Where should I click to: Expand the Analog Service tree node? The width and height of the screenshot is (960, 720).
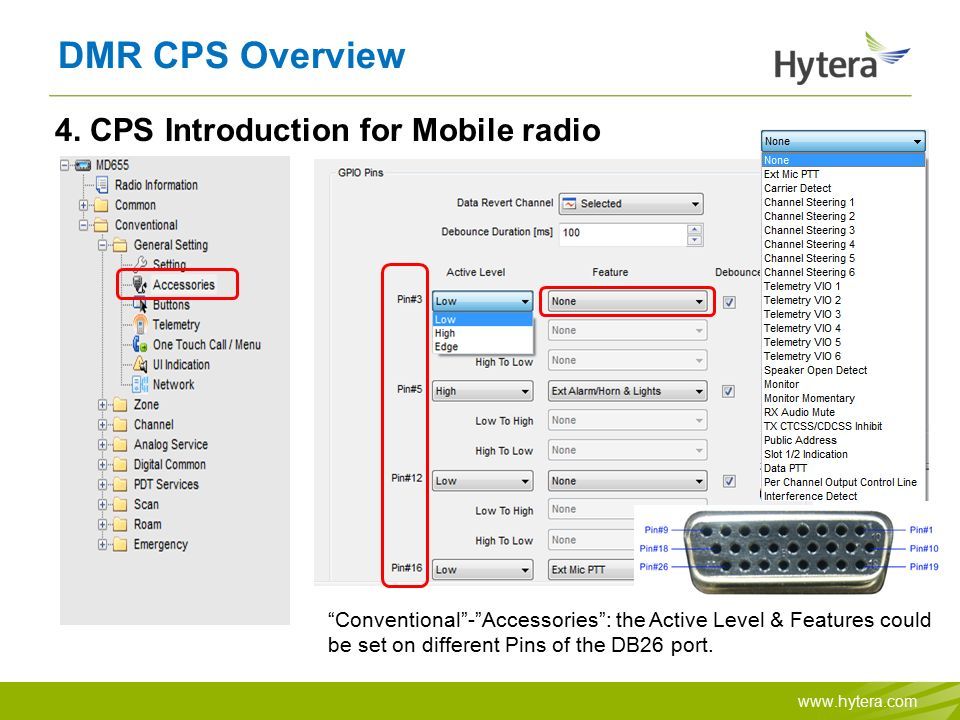tap(102, 445)
